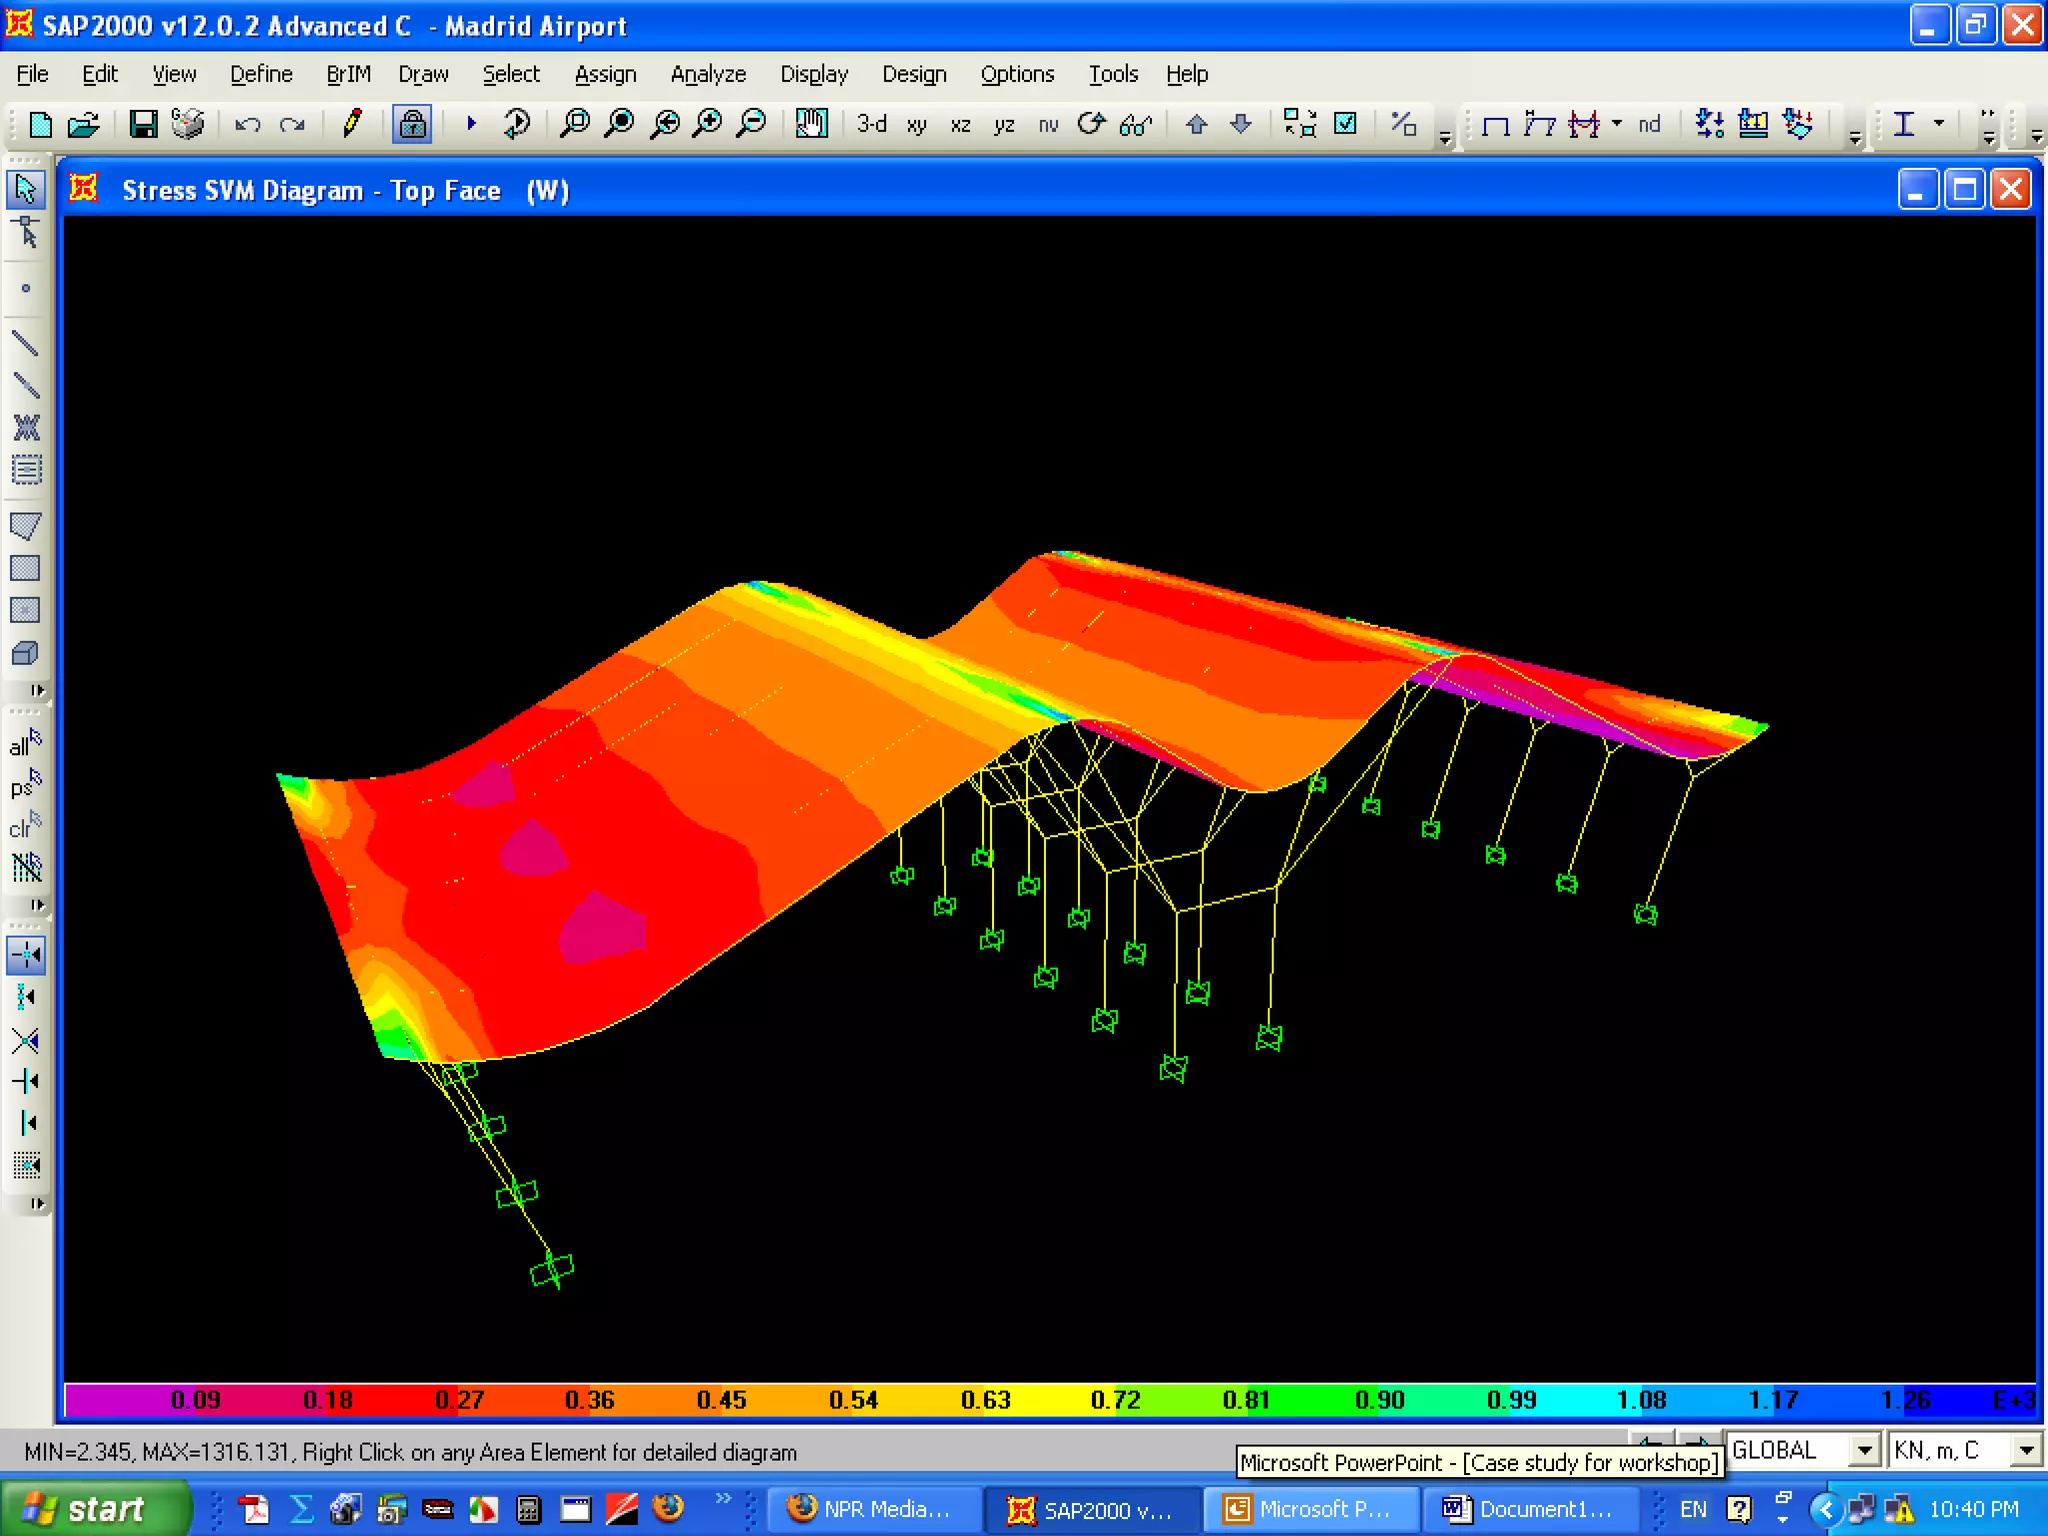Click the Perspective Toggle glasses icon
Image resolution: width=2048 pixels, height=1536 pixels.
pyautogui.click(x=1135, y=125)
